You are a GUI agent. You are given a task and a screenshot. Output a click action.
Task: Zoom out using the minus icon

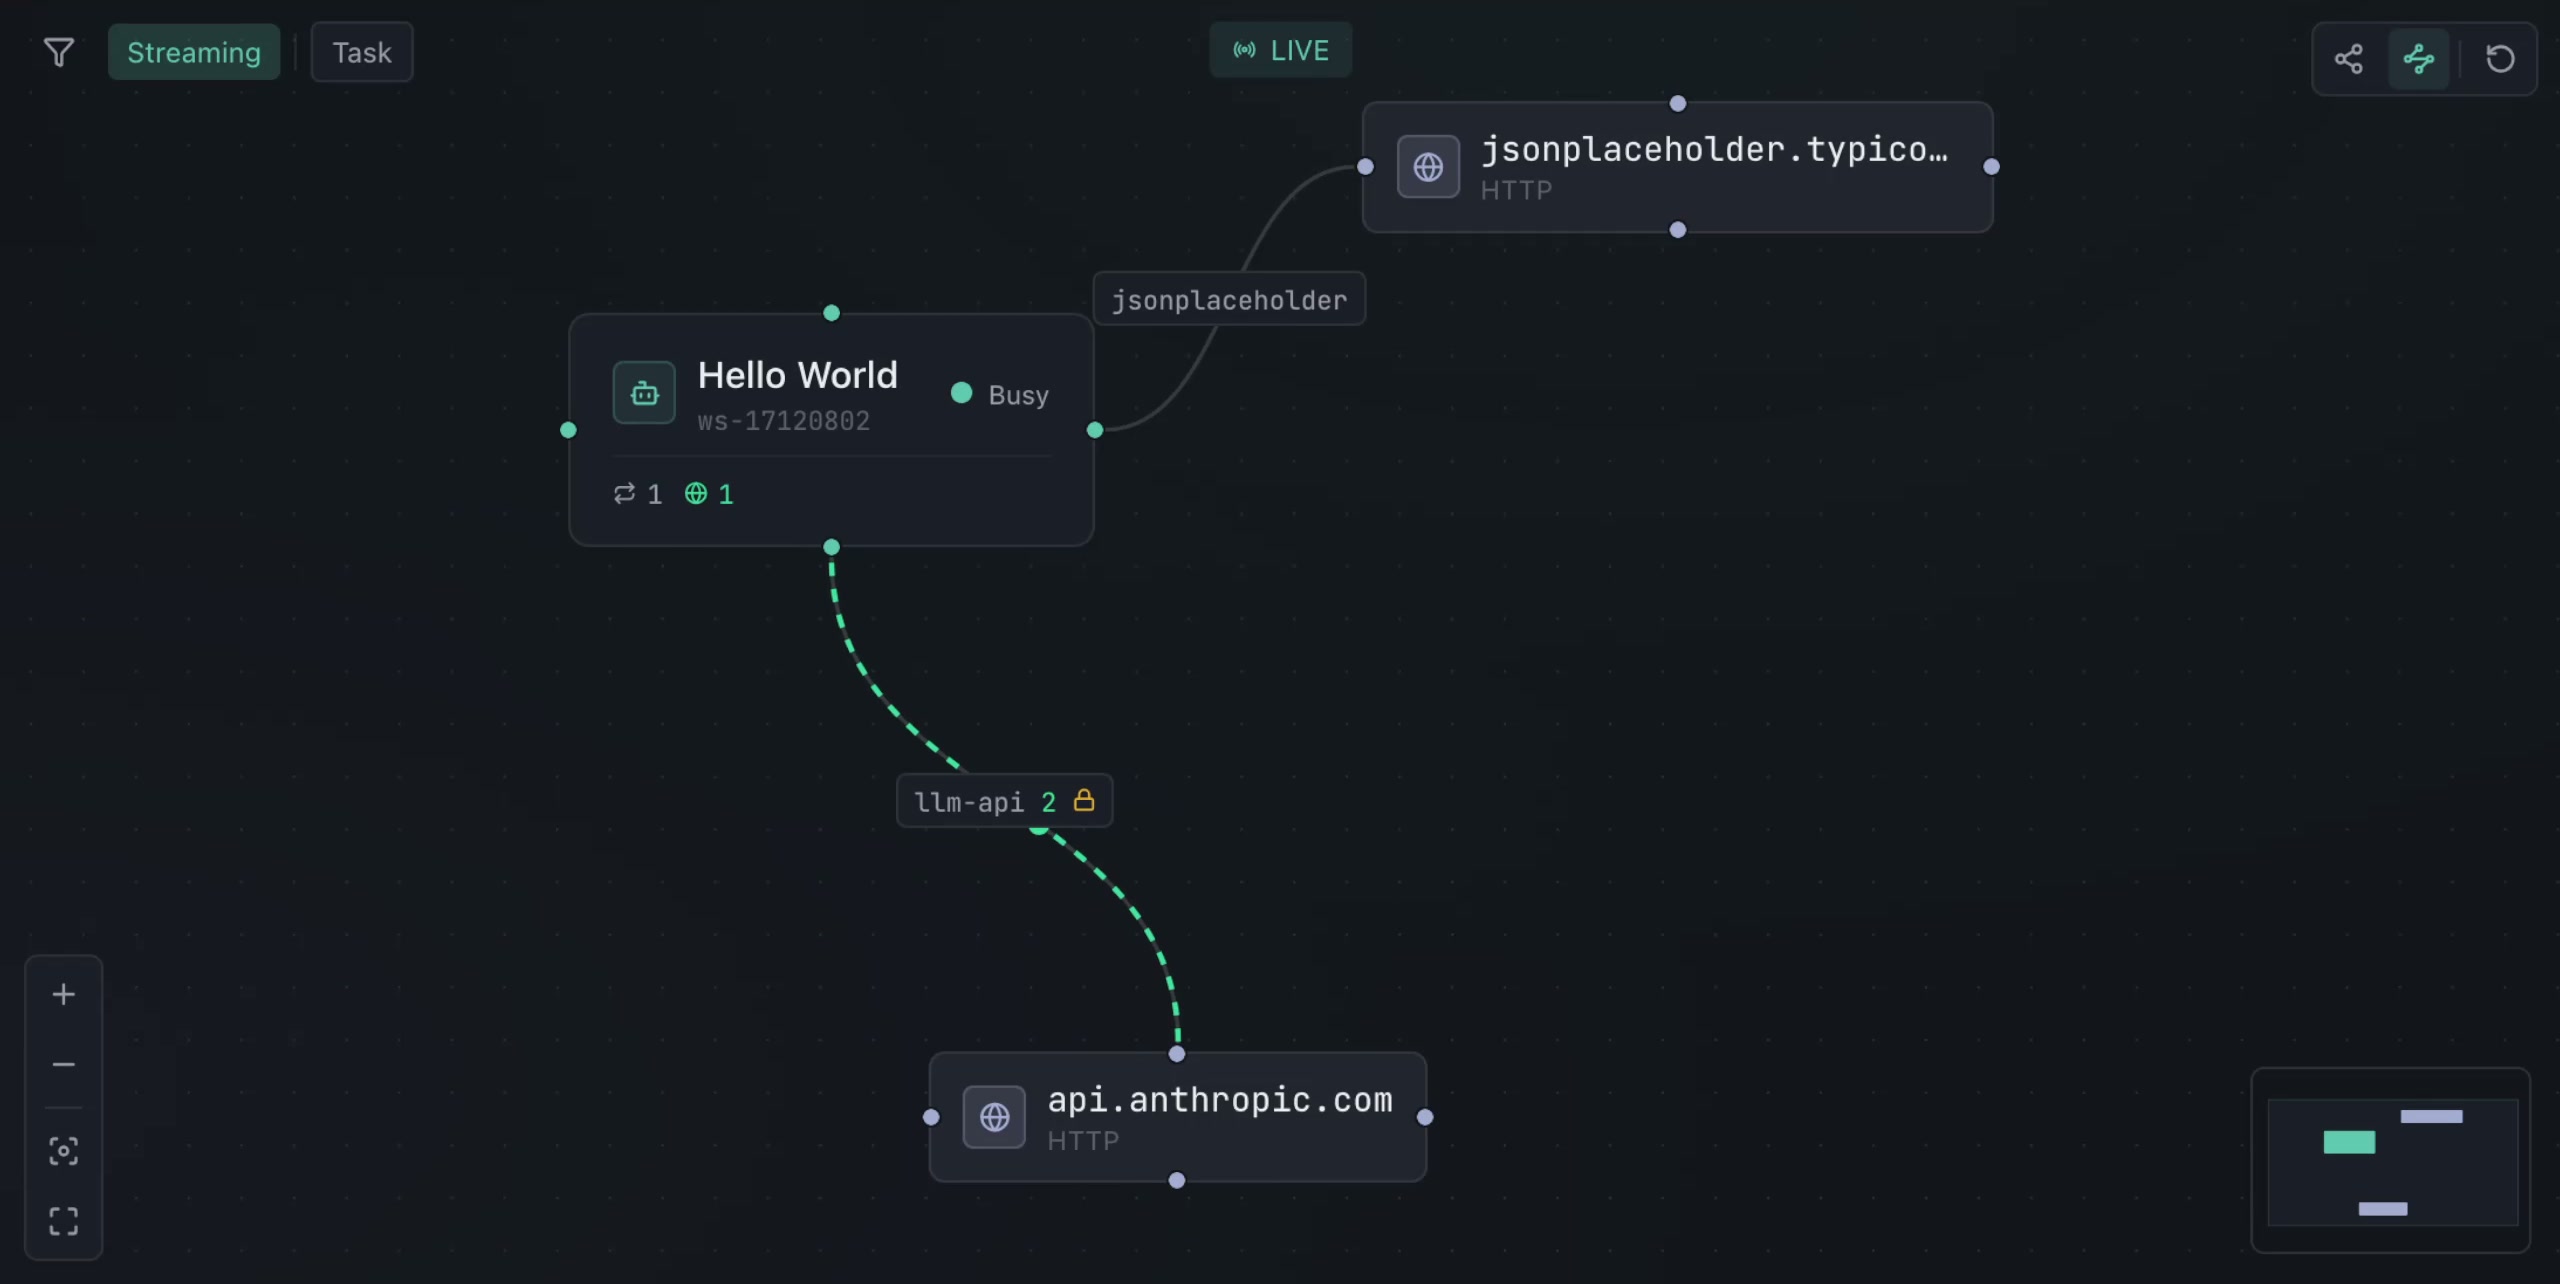(63, 1064)
